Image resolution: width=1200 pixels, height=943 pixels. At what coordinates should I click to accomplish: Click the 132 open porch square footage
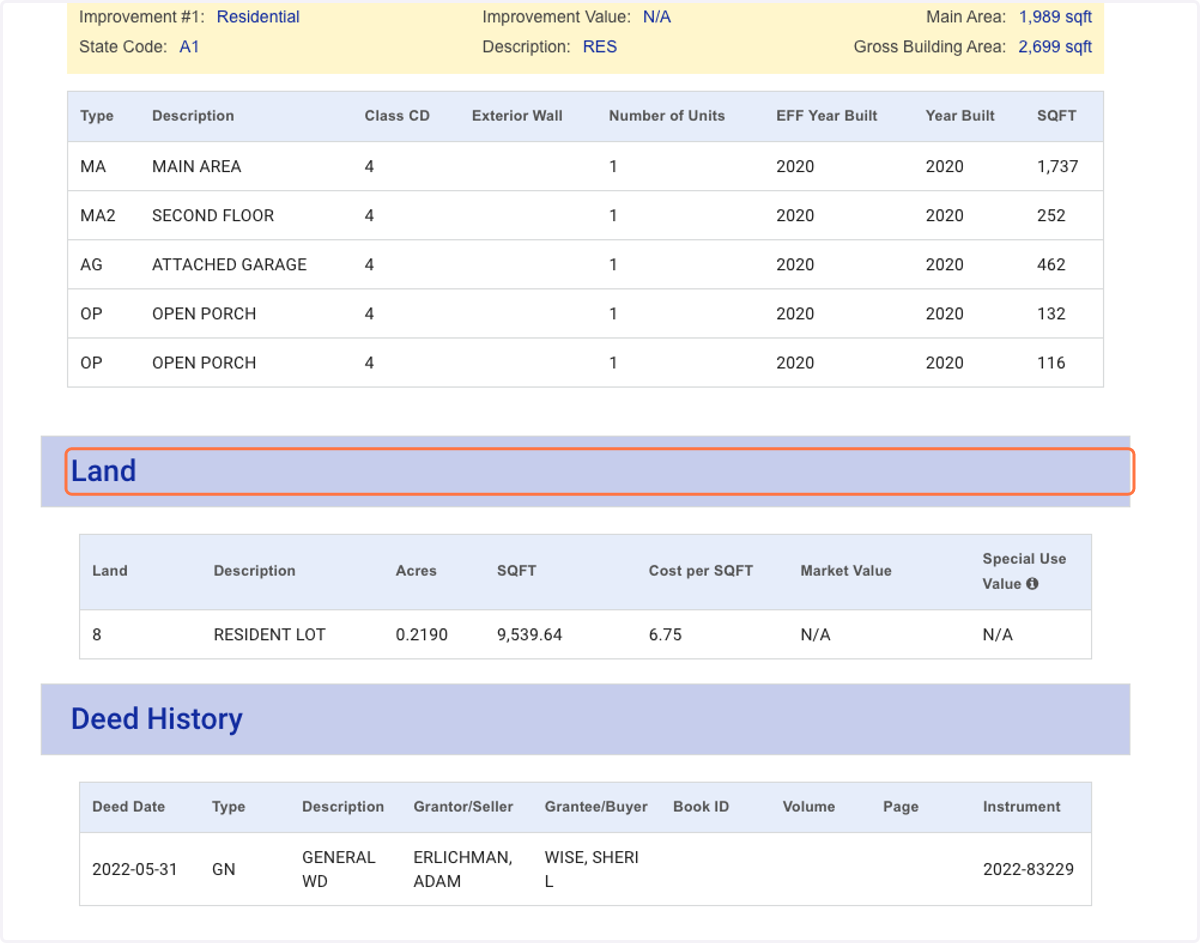(1052, 314)
